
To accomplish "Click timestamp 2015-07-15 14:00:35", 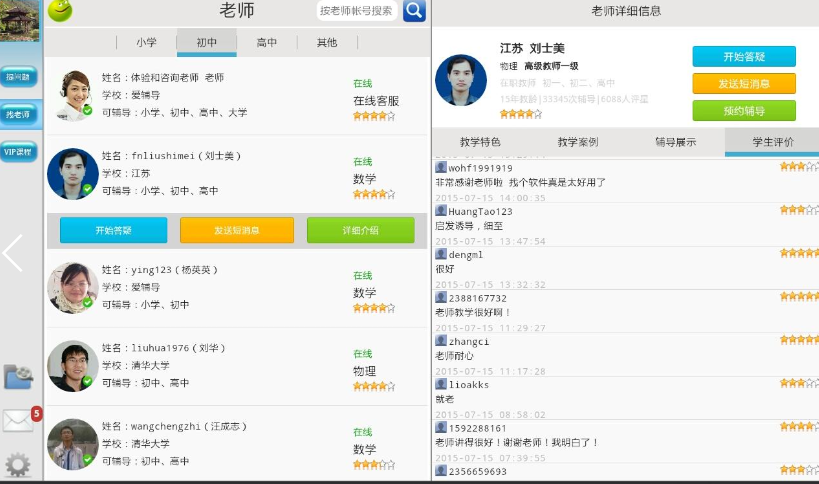I will (490, 198).
